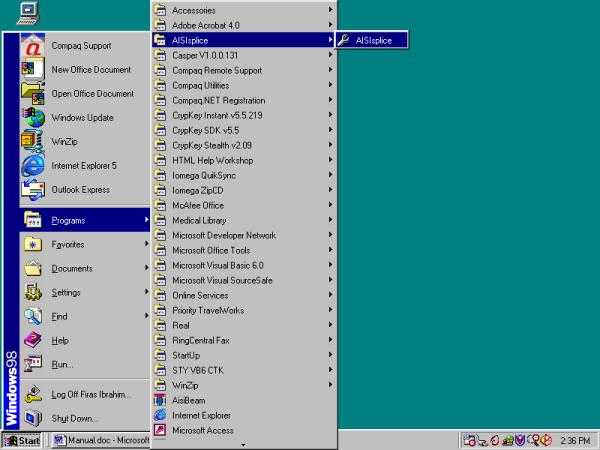Choose Shut Down from Start menu

coord(85,418)
